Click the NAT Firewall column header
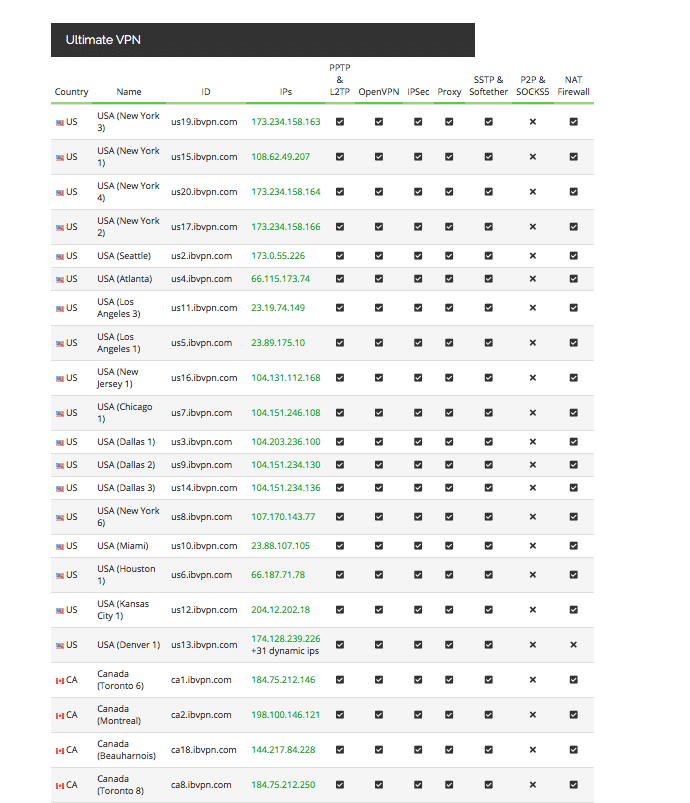 coord(573,86)
